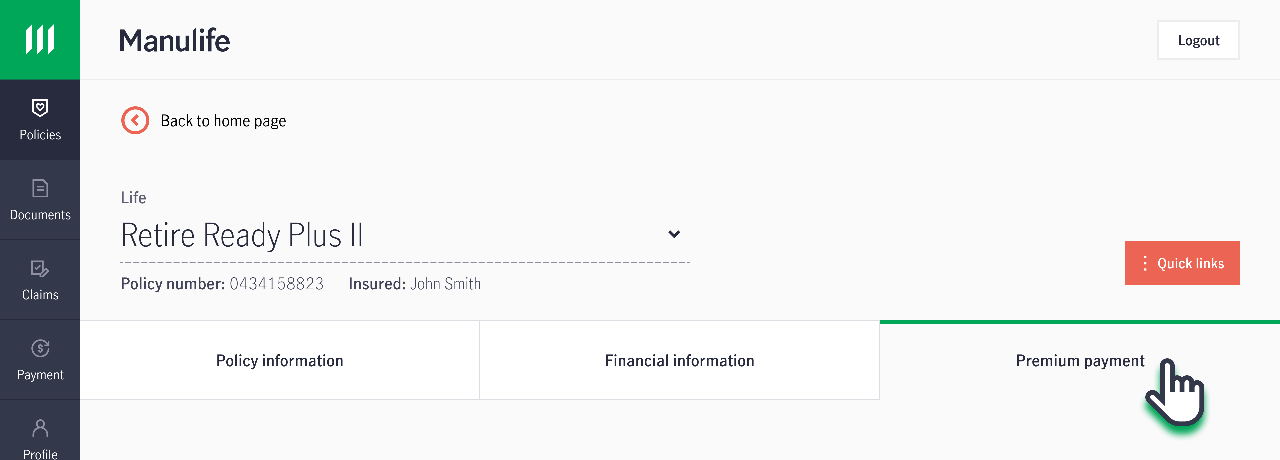
Task: Switch to the Policy information tab
Action: pos(280,360)
